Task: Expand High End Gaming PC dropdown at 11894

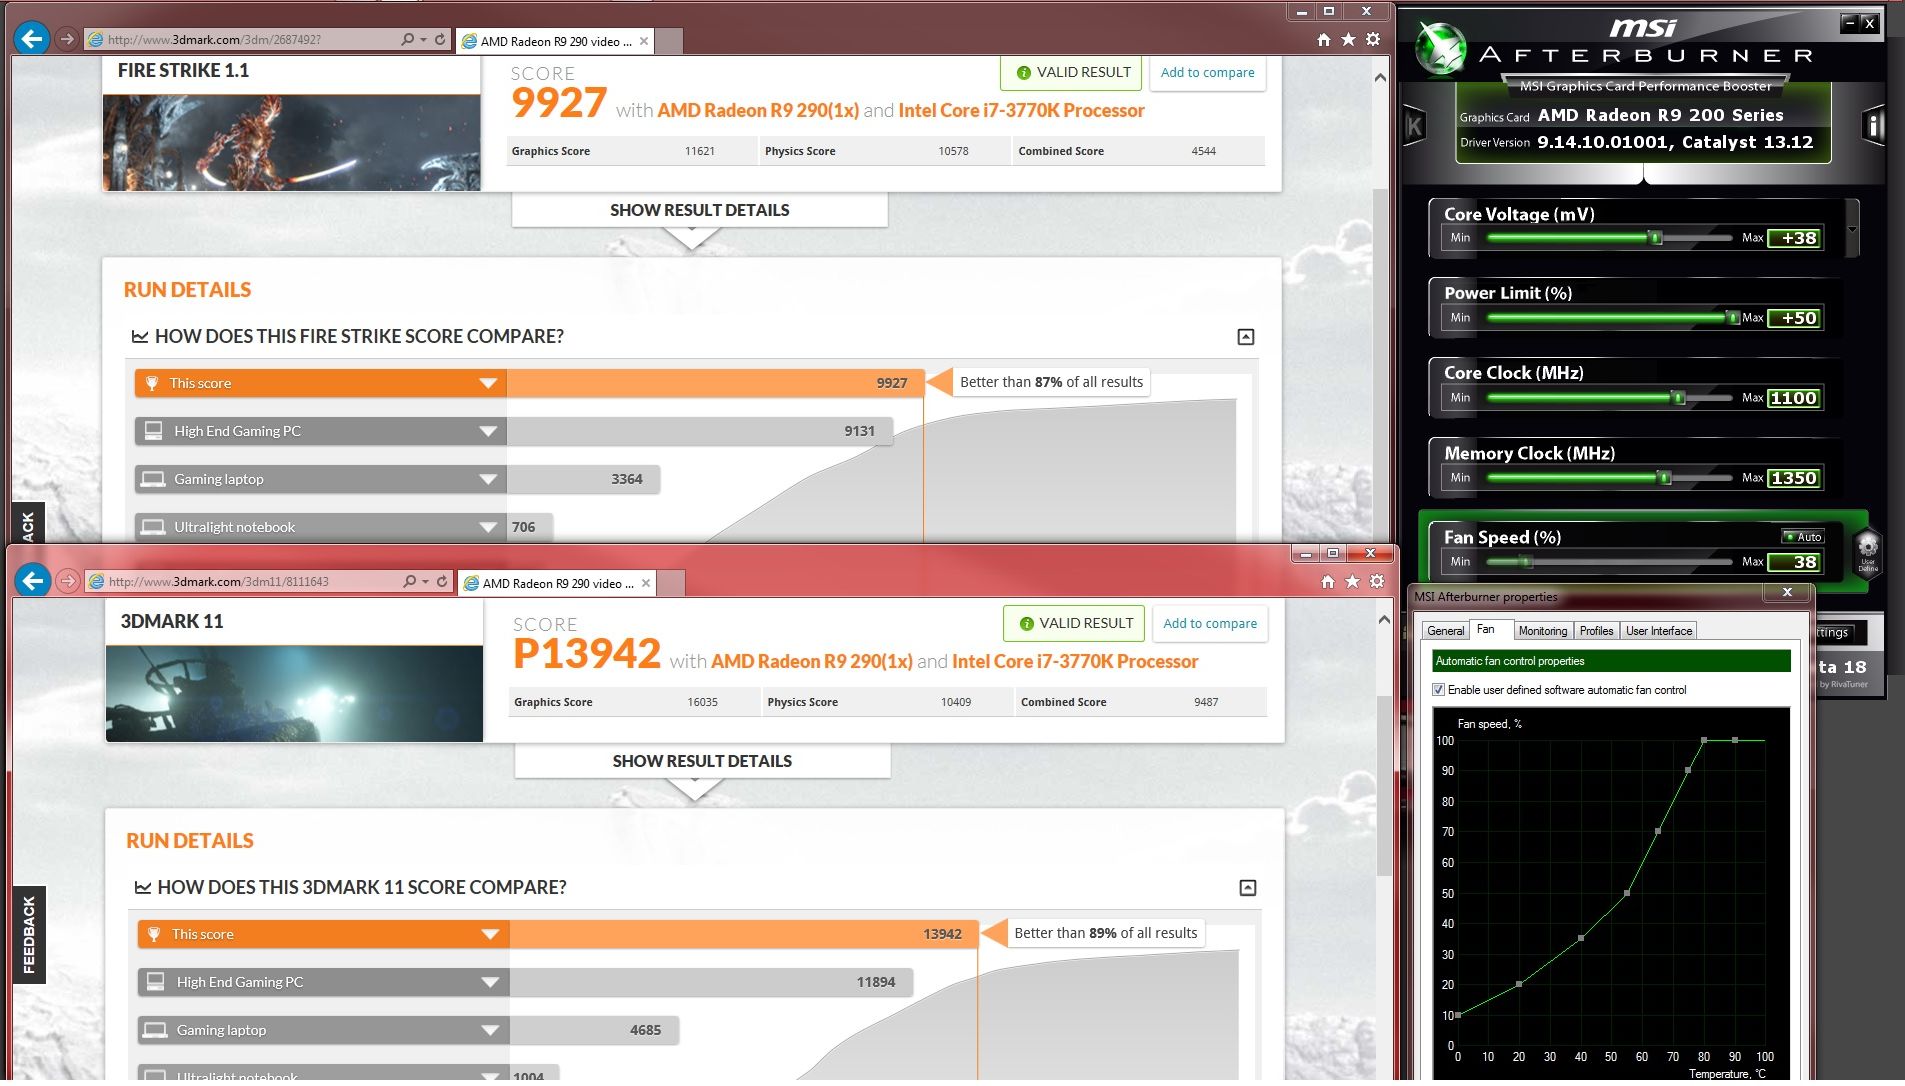Action: 490,982
